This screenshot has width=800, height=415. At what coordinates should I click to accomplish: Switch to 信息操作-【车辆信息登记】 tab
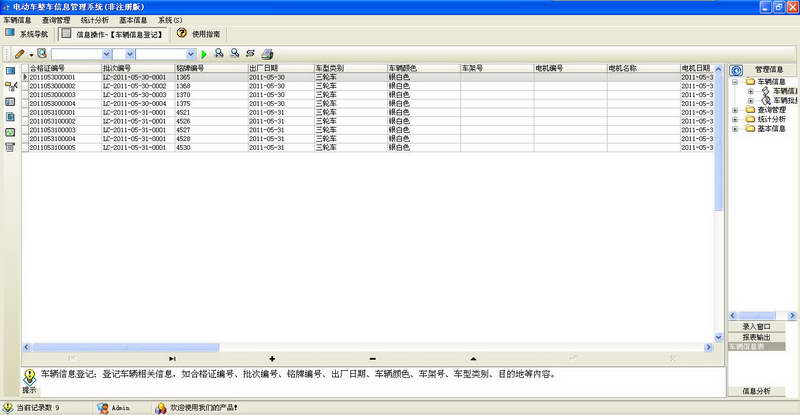click(113, 34)
